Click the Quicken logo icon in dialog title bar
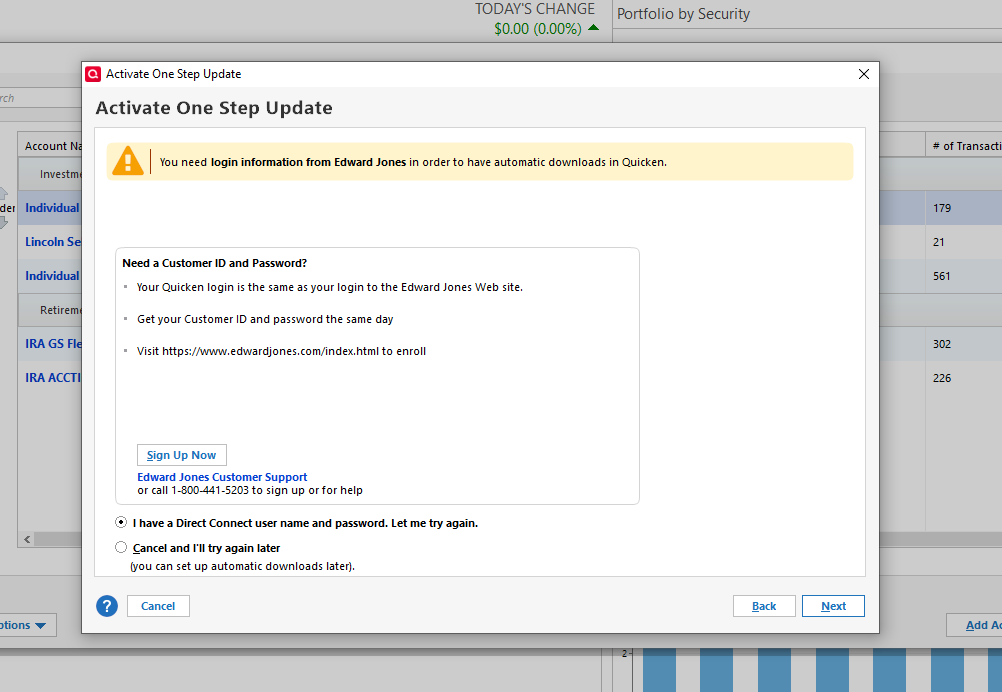The image size is (1002, 692). click(93, 74)
